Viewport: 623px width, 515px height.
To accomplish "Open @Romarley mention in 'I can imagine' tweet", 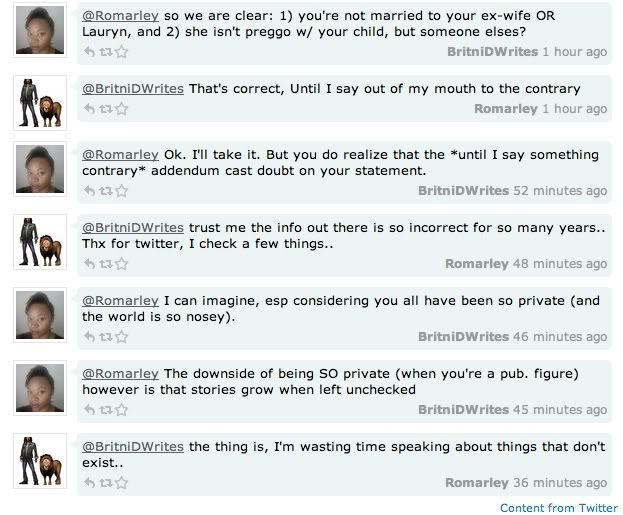I will (120, 301).
